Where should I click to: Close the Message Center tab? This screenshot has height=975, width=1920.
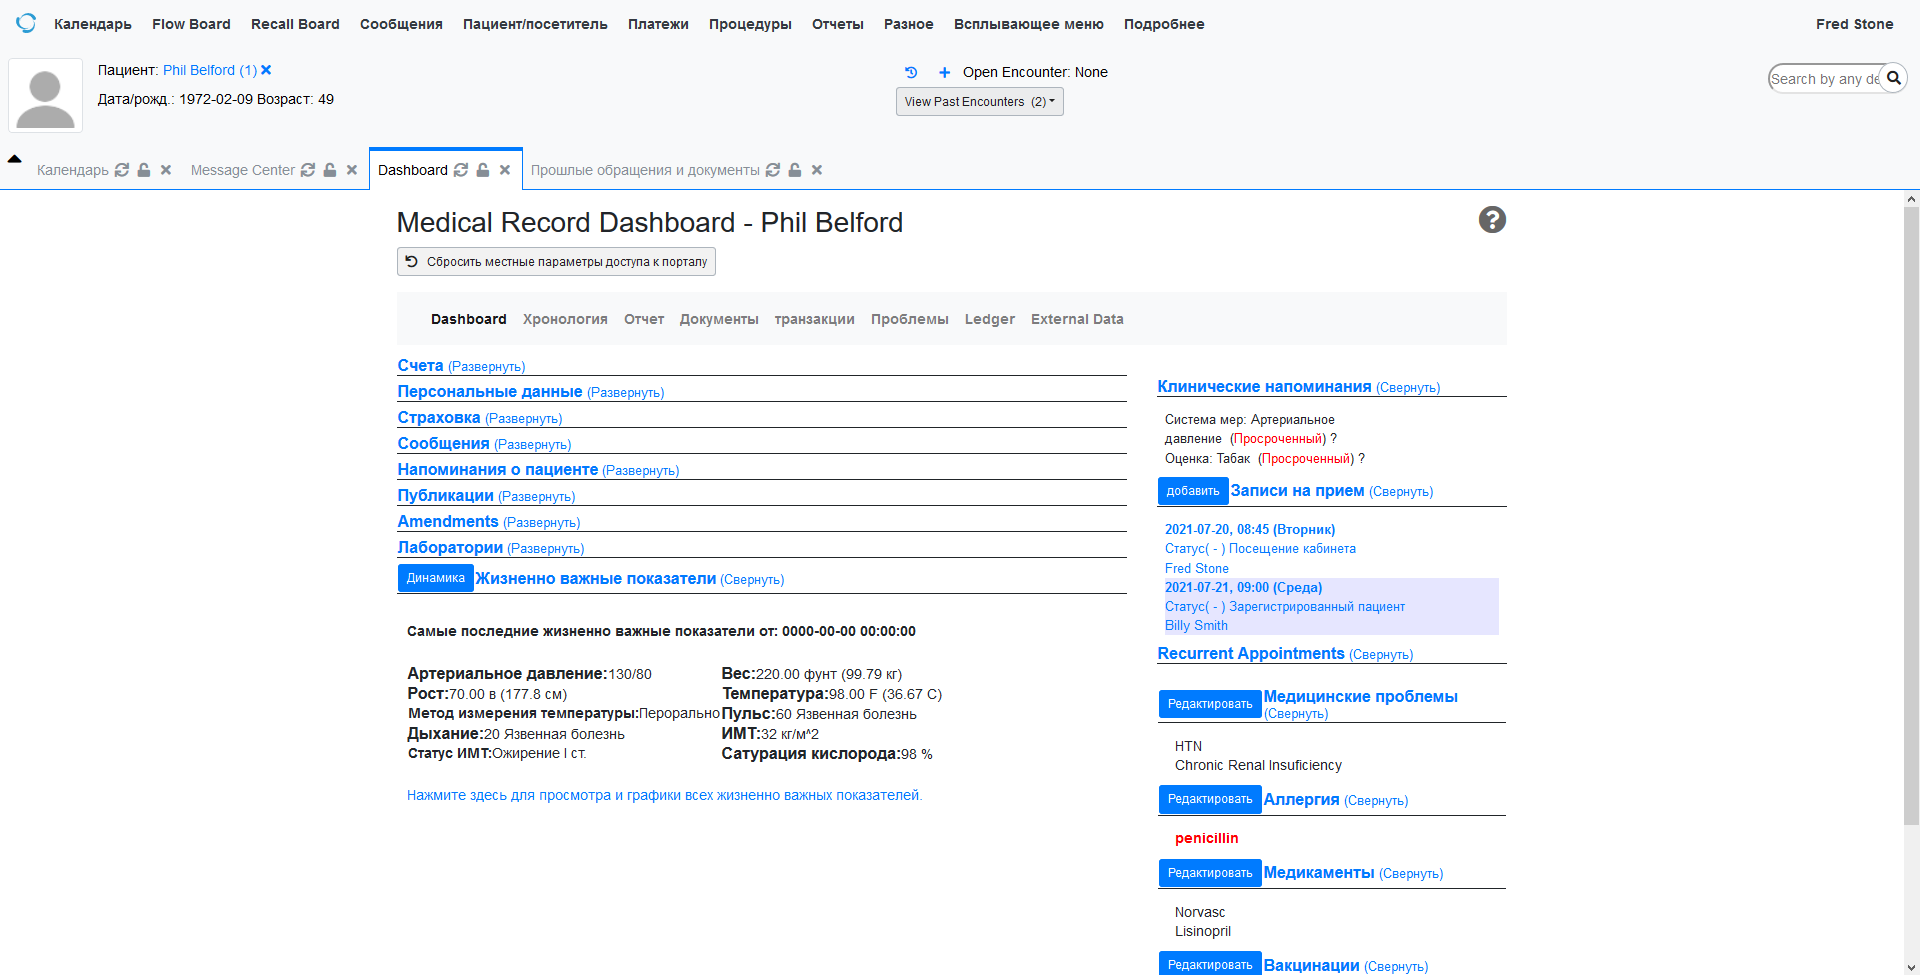point(352,170)
